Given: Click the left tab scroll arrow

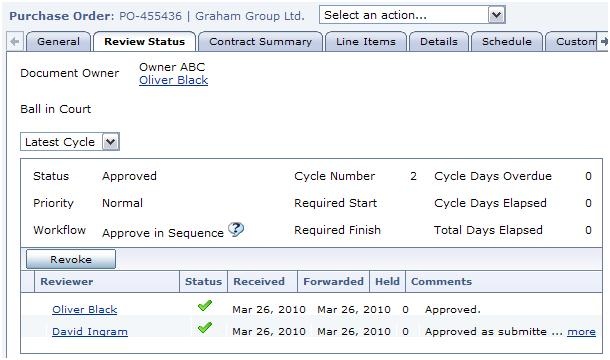Looking at the screenshot, I should pyautogui.click(x=15, y=41).
